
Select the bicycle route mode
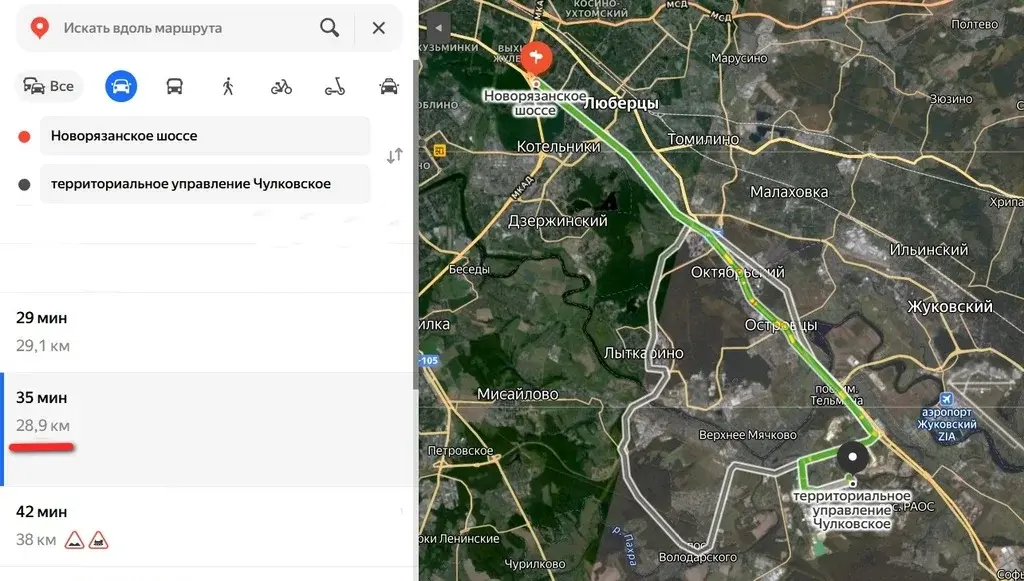(281, 86)
